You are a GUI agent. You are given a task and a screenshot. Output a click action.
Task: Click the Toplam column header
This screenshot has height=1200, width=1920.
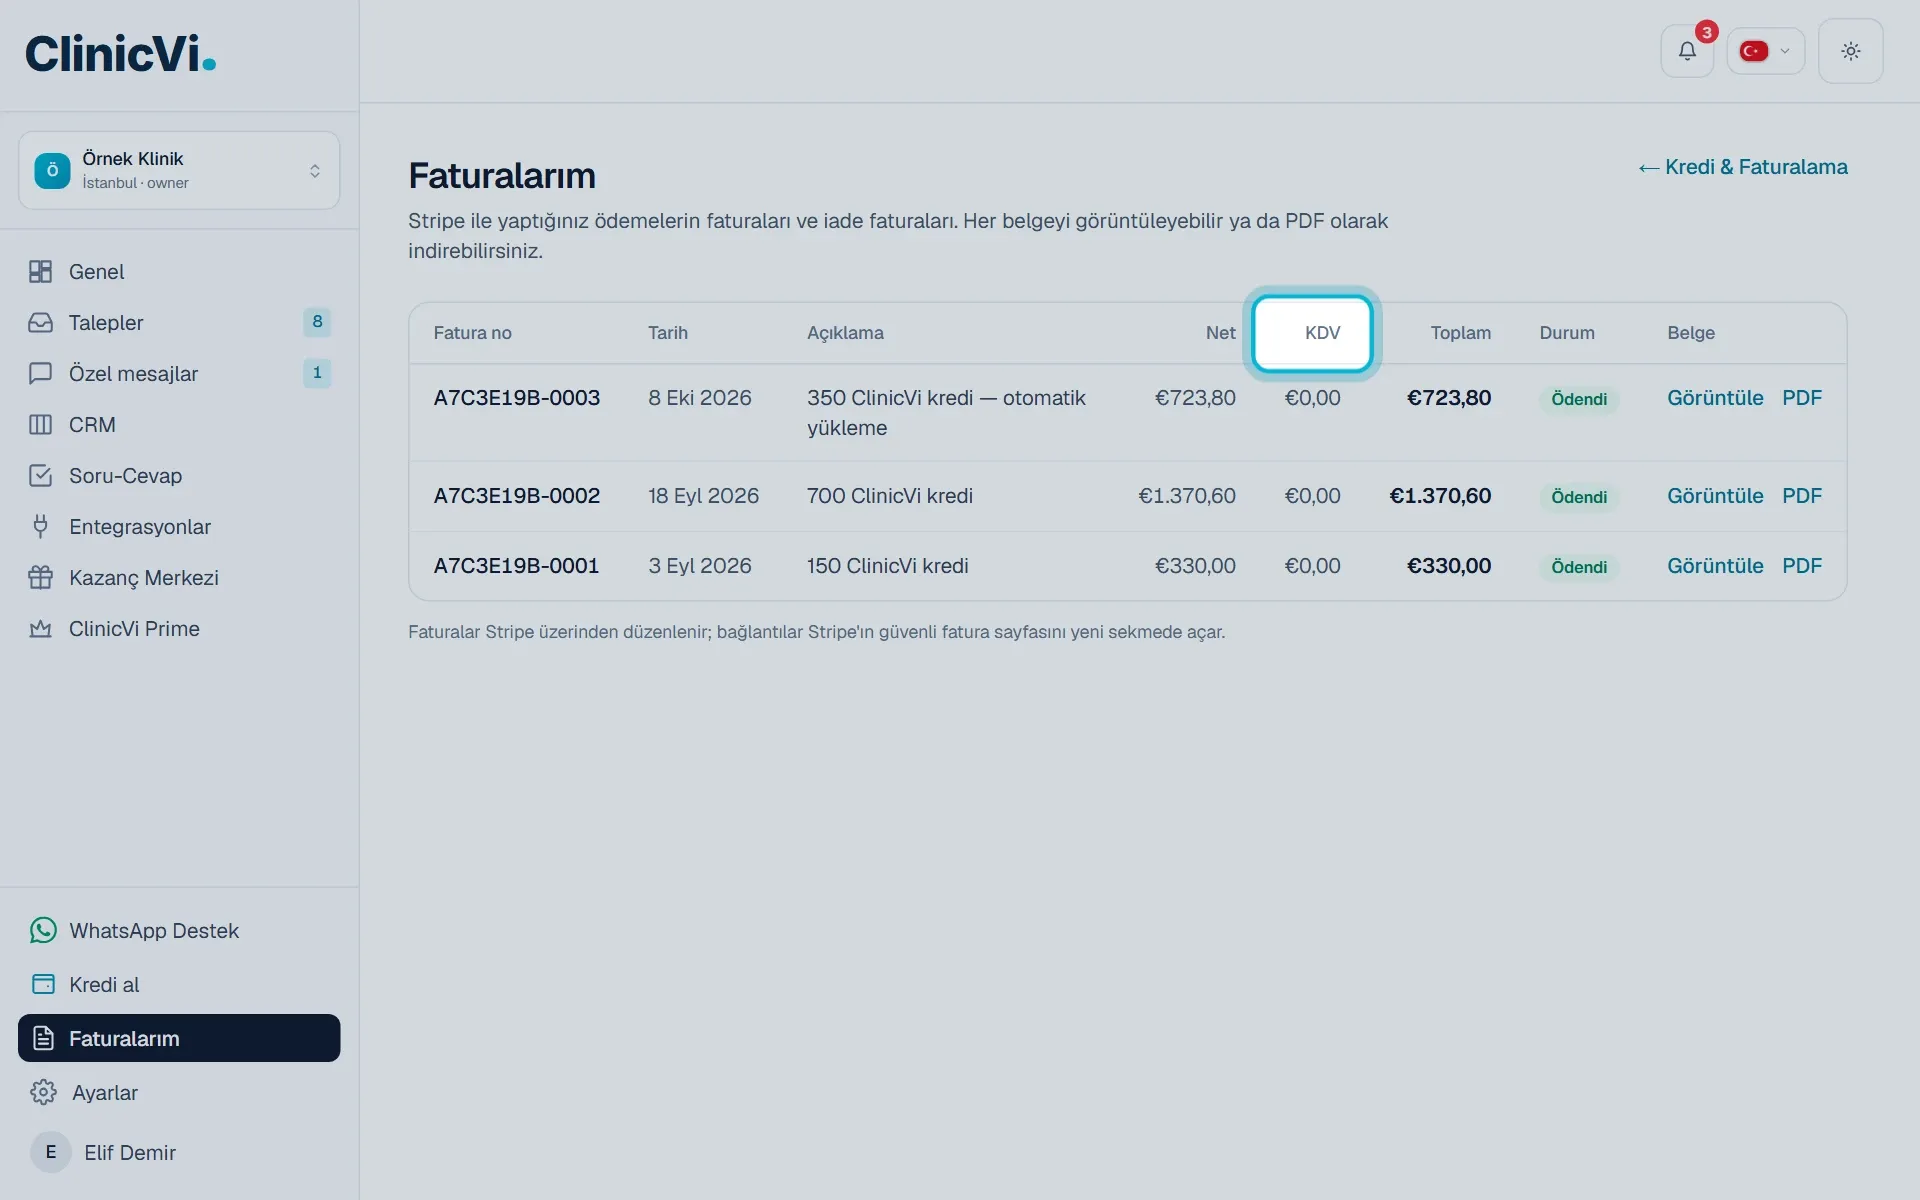[1460, 333]
